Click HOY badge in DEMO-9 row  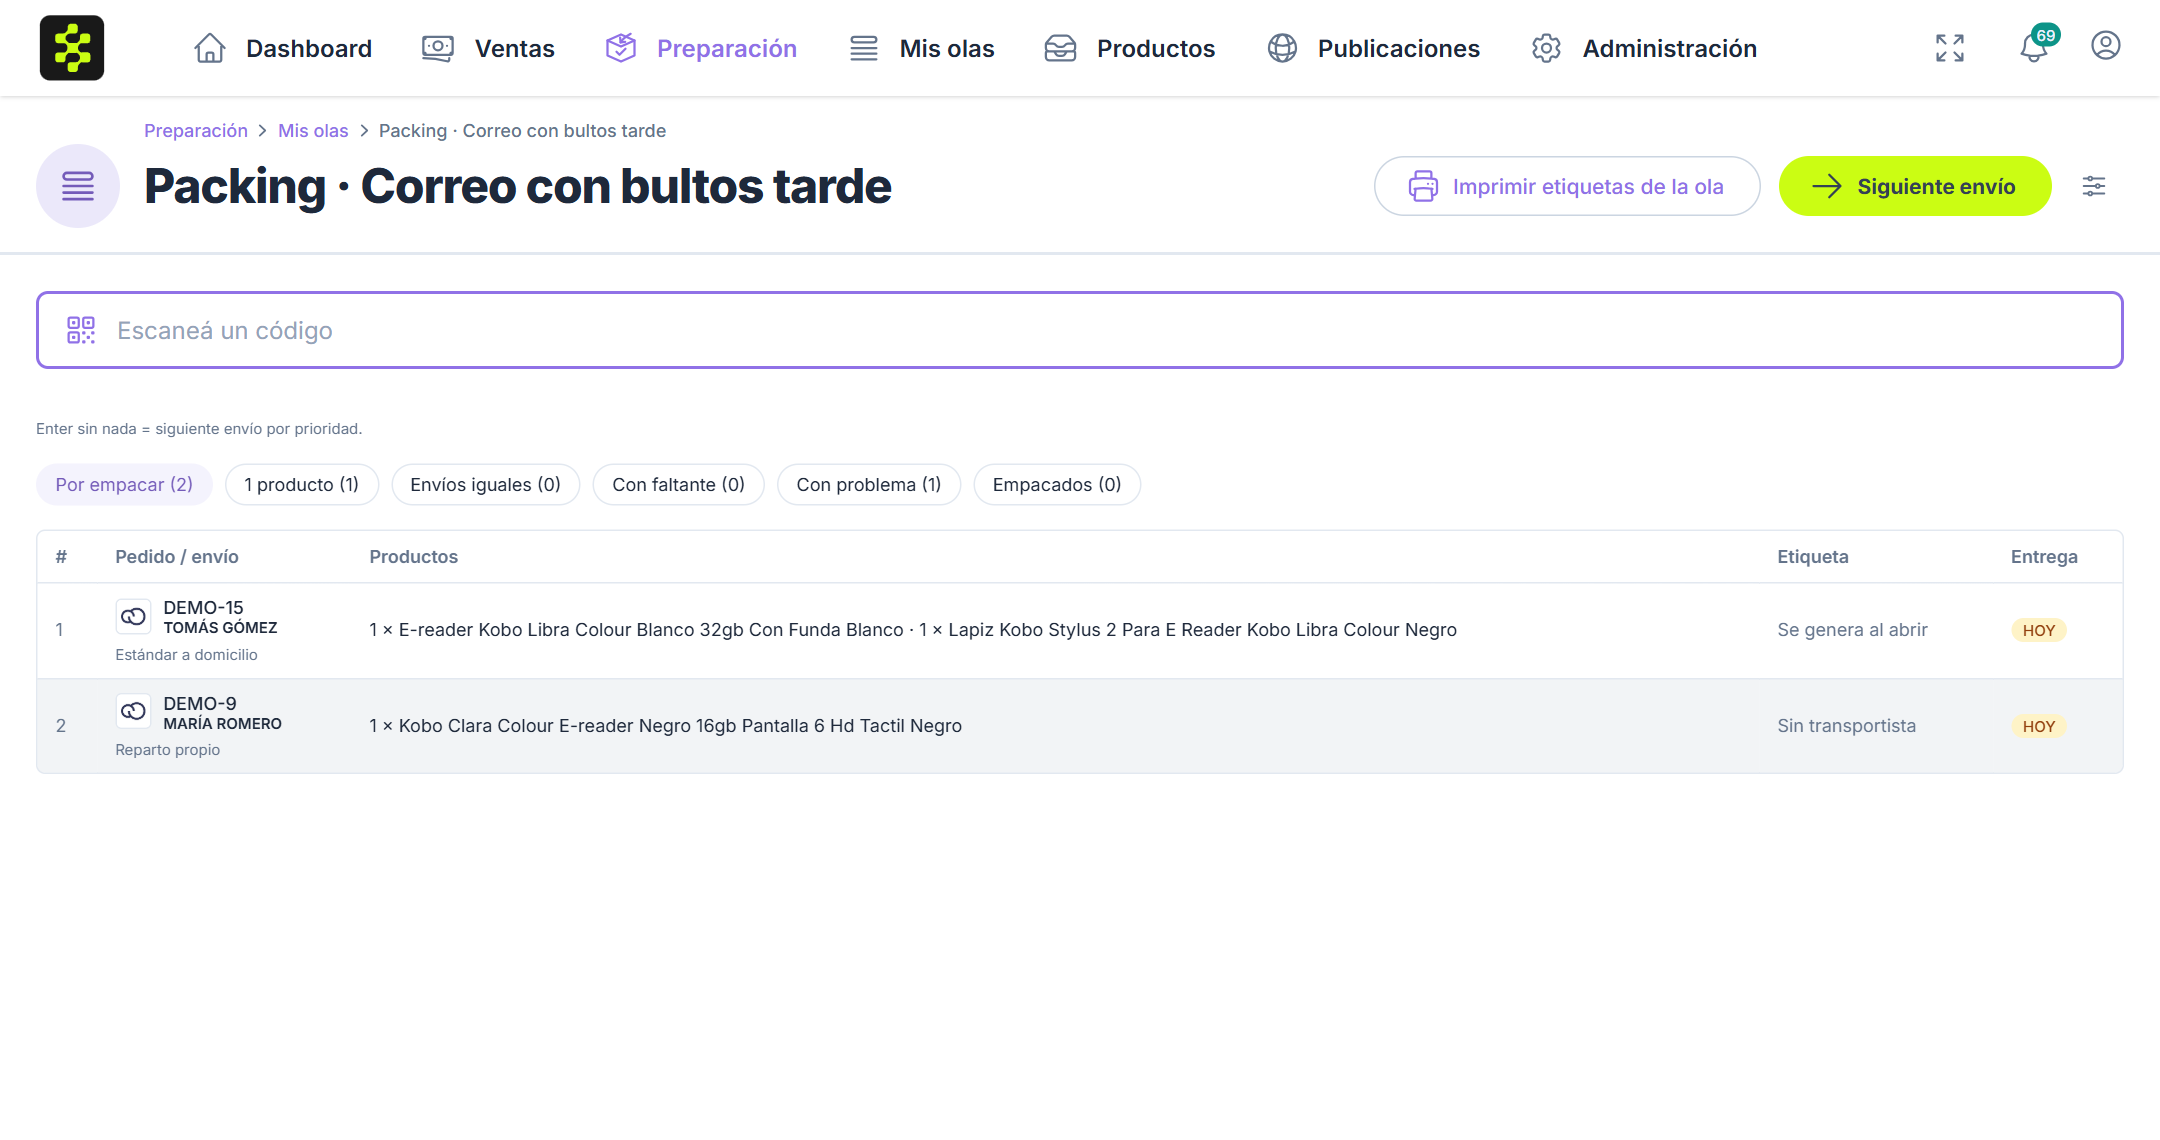[x=2039, y=726]
